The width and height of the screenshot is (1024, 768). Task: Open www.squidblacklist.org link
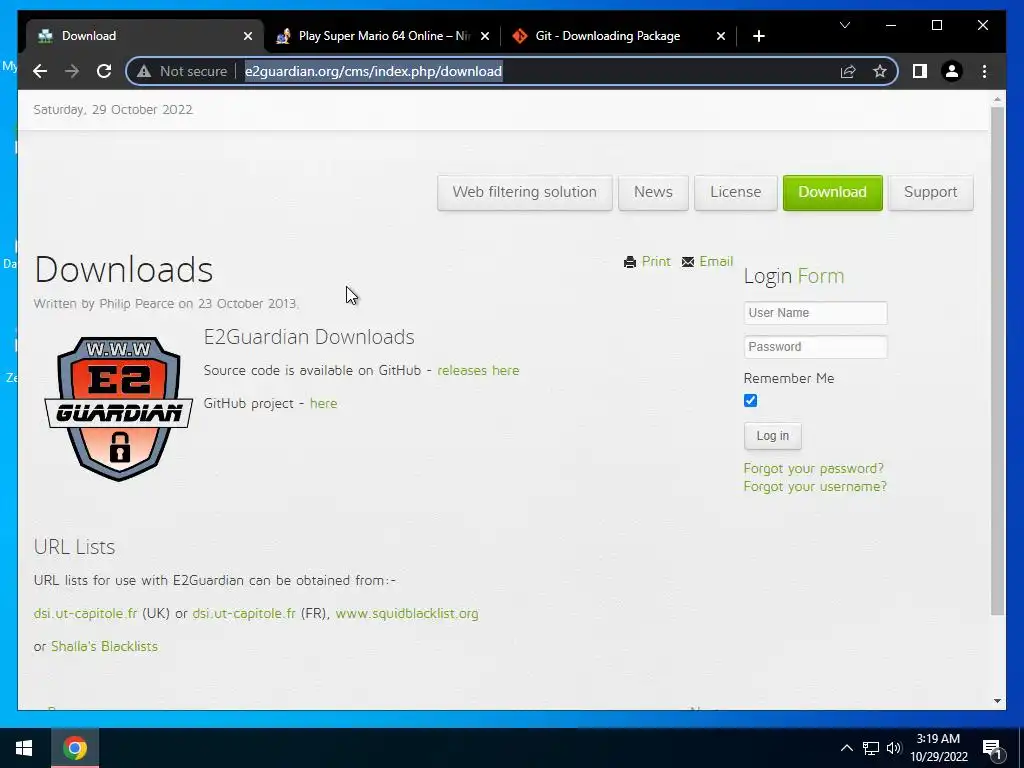[x=407, y=613]
